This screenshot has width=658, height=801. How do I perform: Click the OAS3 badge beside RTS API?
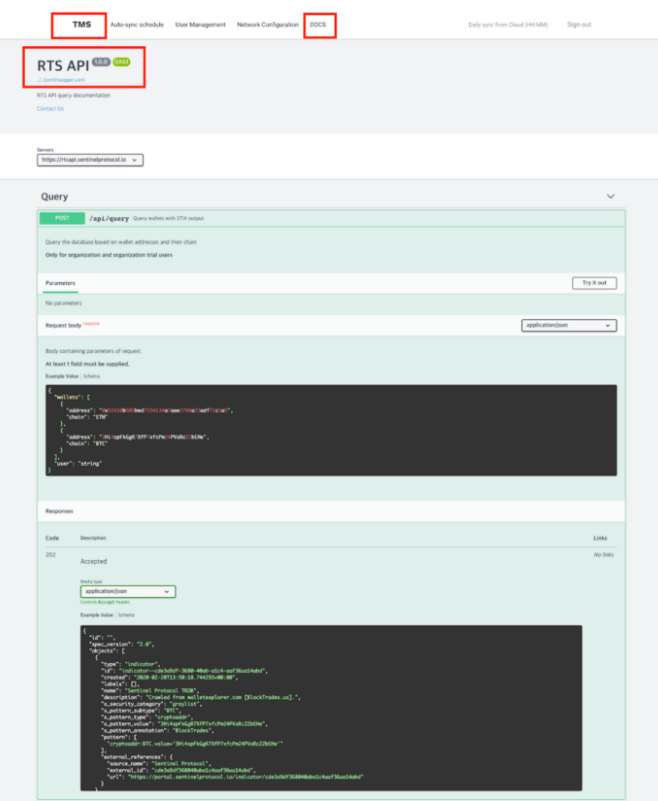tap(122, 62)
